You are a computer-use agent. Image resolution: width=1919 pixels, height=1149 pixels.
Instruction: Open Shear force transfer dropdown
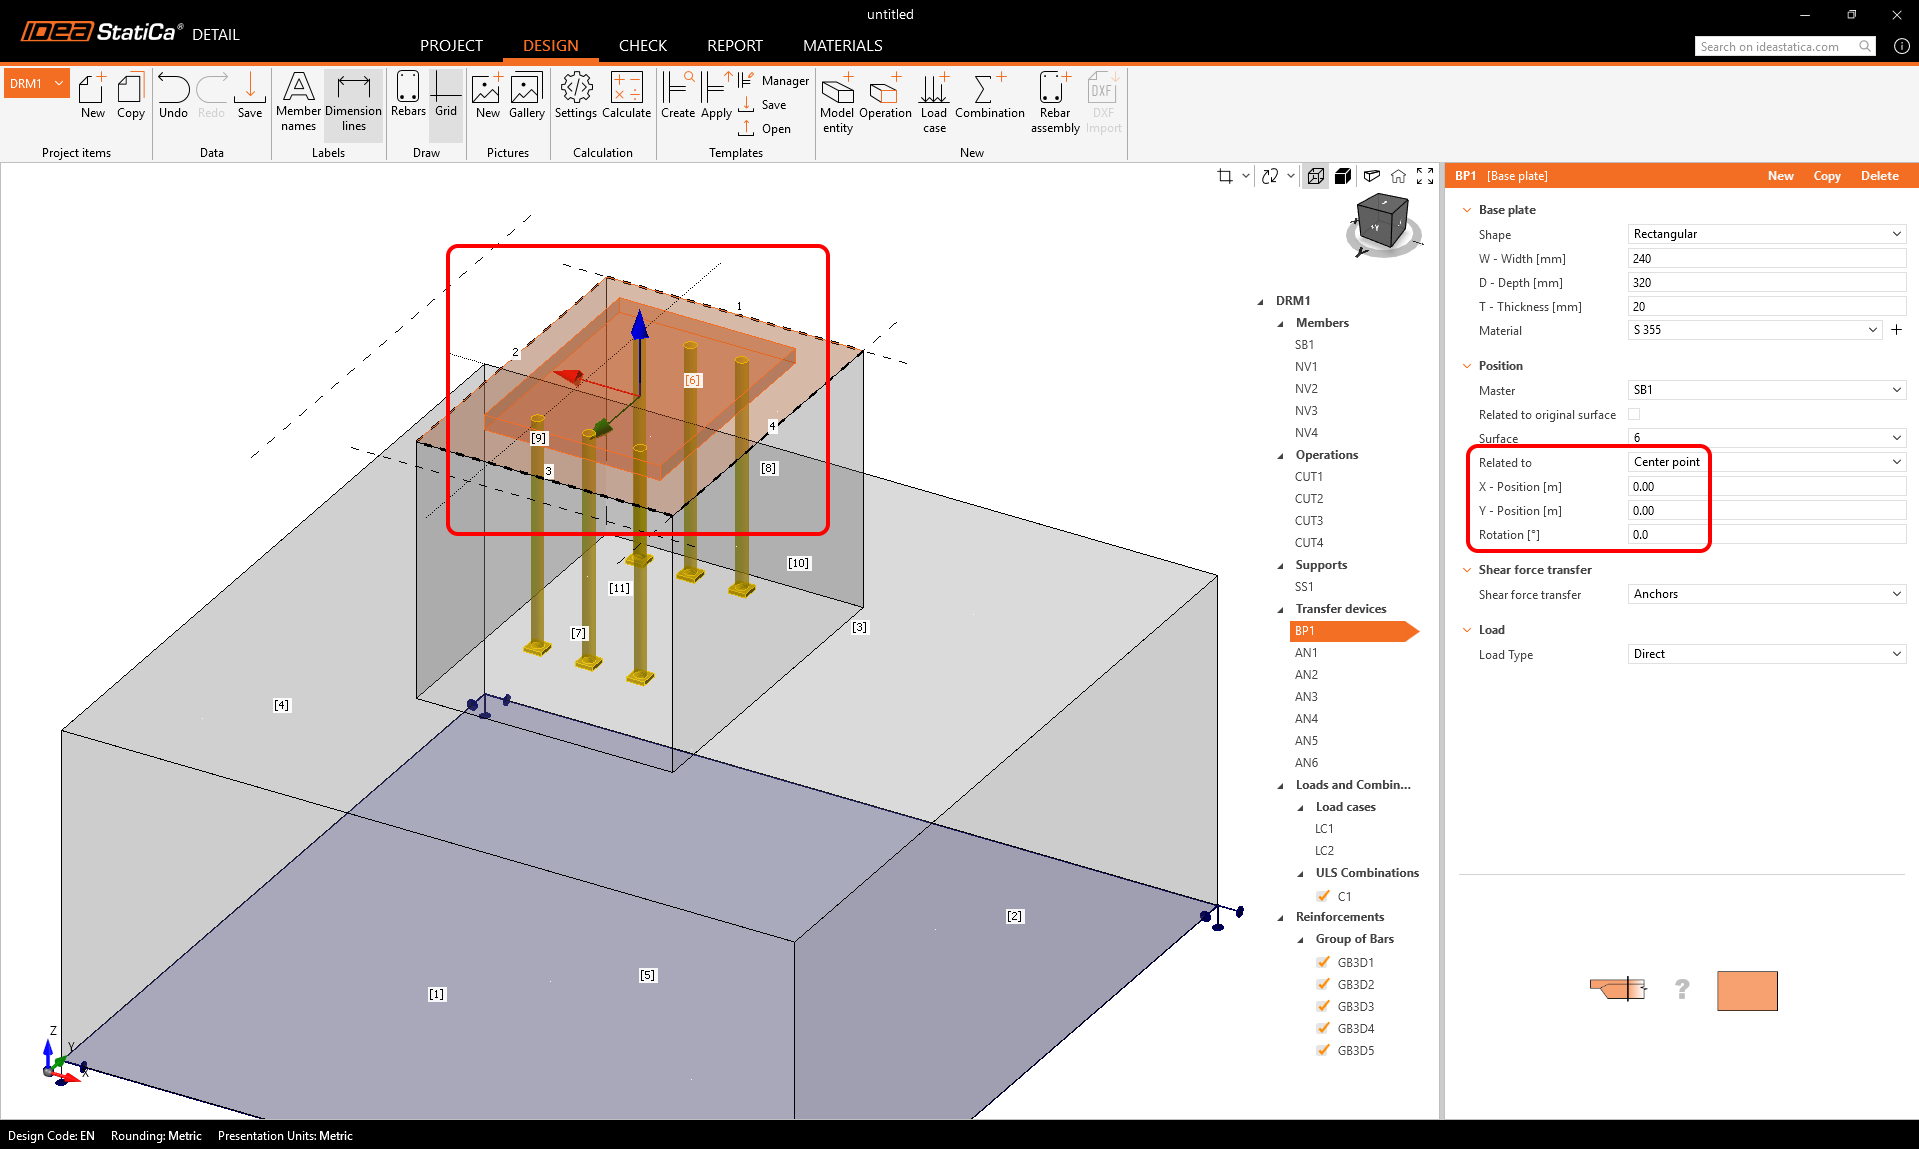pyautogui.click(x=1766, y=594)
